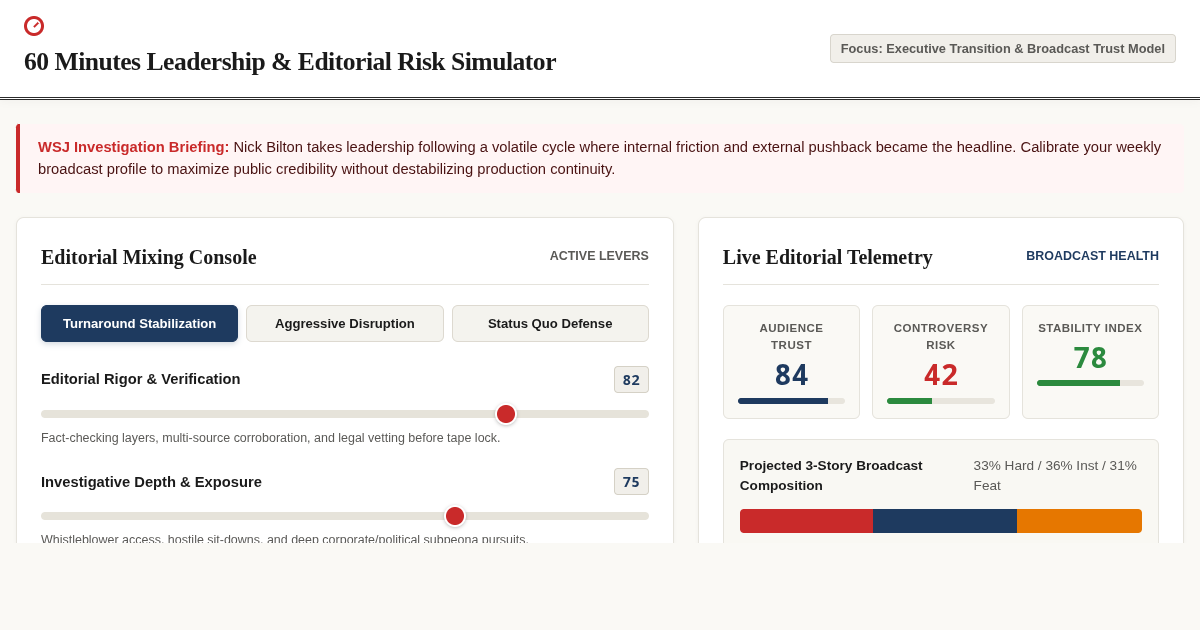Adjust Editorial Rigor & Verification slider handle
Viewport: 1200px width, 630px height.
506,414
